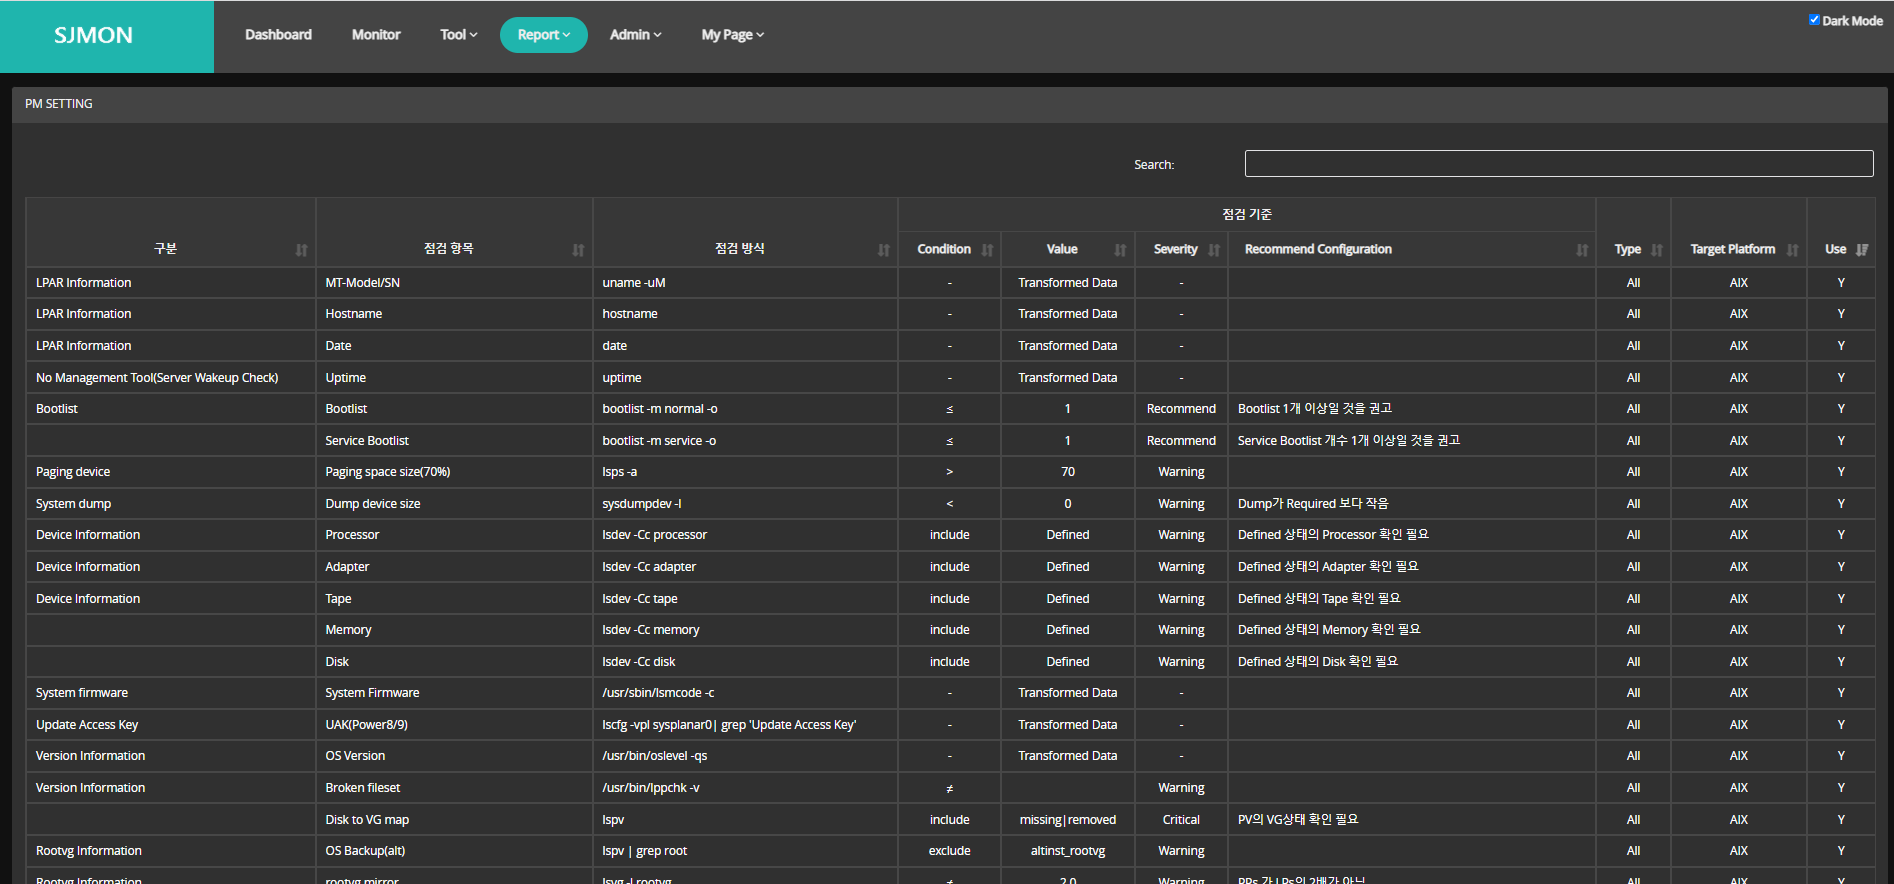Click sort icon for Recommend Configuration column
This screenshot has width=1894, height=884.
(1582, 250)
